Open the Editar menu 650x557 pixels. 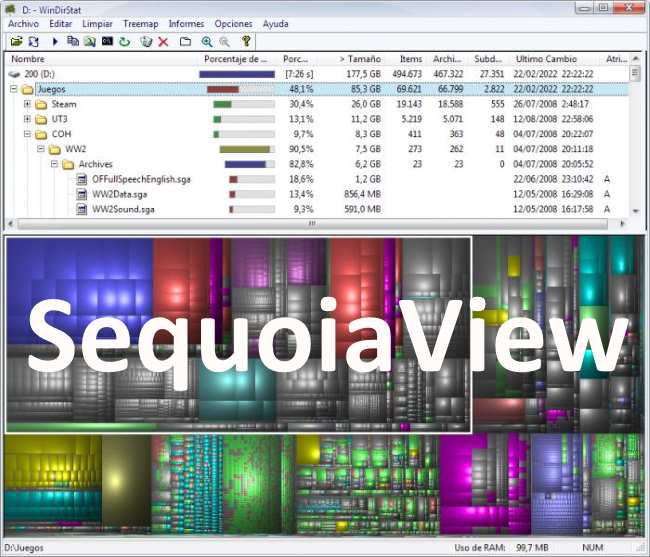pos(61,24)
